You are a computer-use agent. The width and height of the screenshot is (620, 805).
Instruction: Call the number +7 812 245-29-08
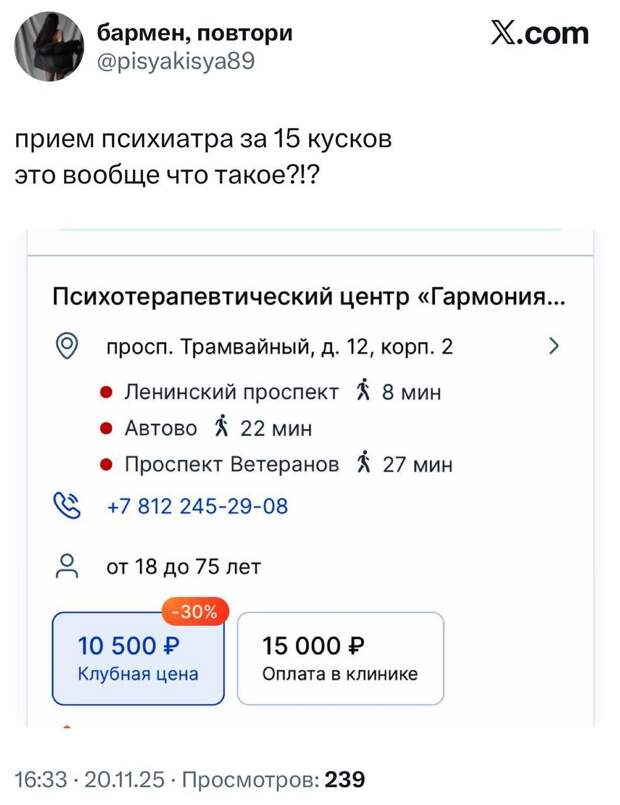(197, 506)
